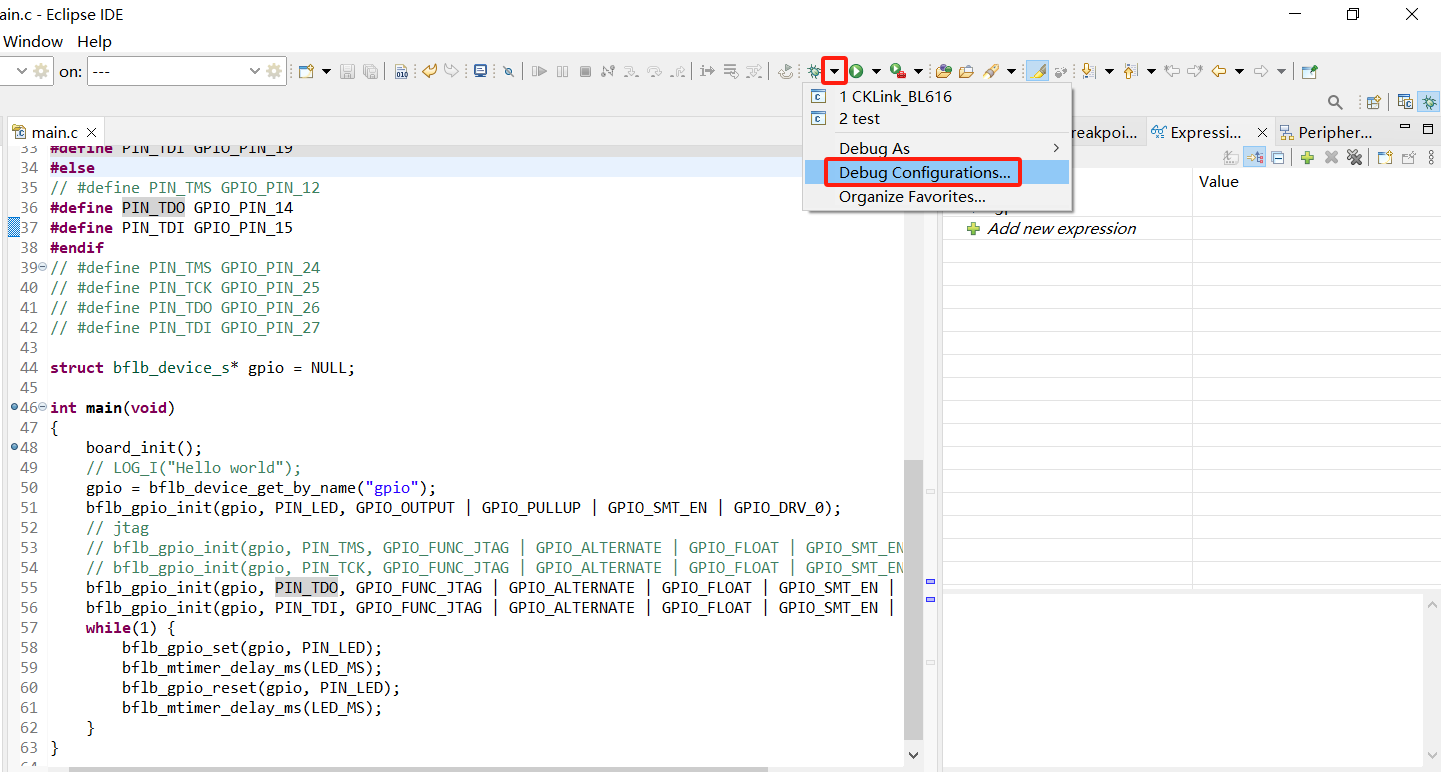Click Collapse All in Expressions view
Screen dimensions: 1441x772
point(1277,157)
